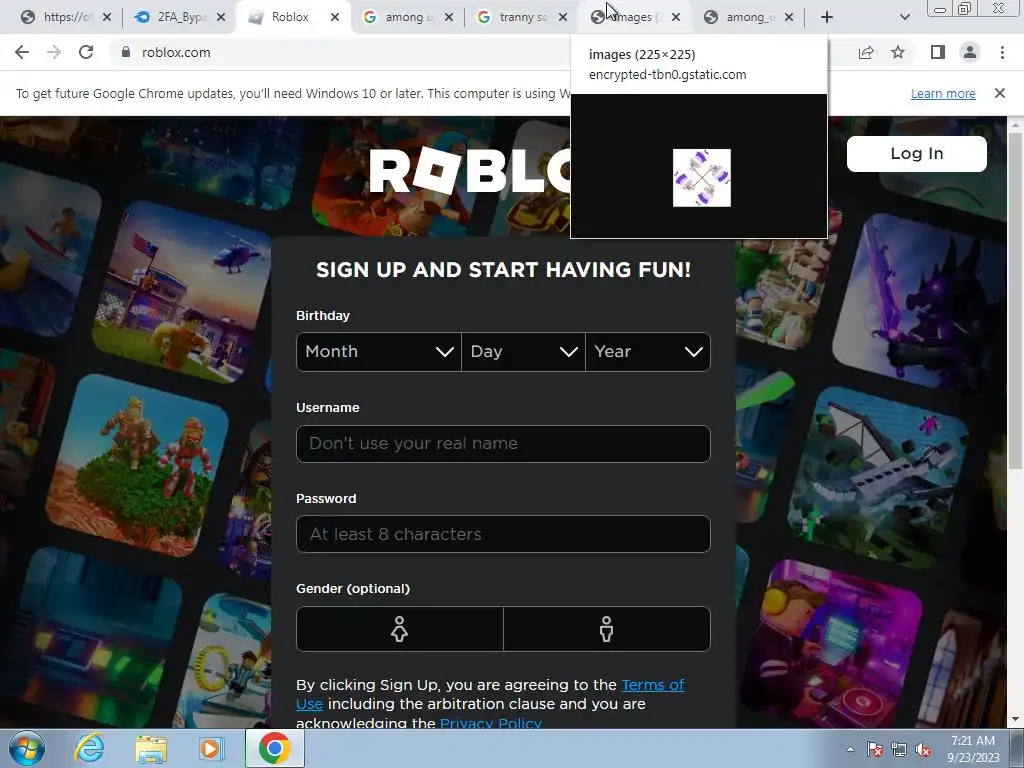Open the Learn more link
Image resolution: width=1024 pixels, height=768 pixels.
click(x=943, y=93)
